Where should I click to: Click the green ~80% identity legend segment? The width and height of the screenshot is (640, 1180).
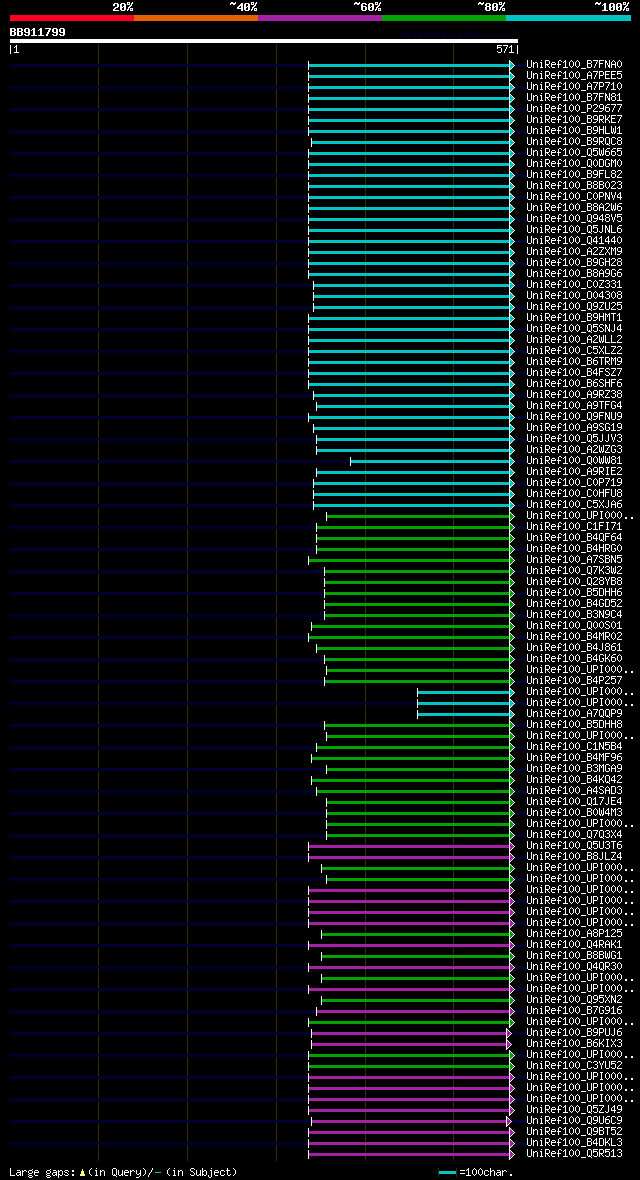click(444, 17)
